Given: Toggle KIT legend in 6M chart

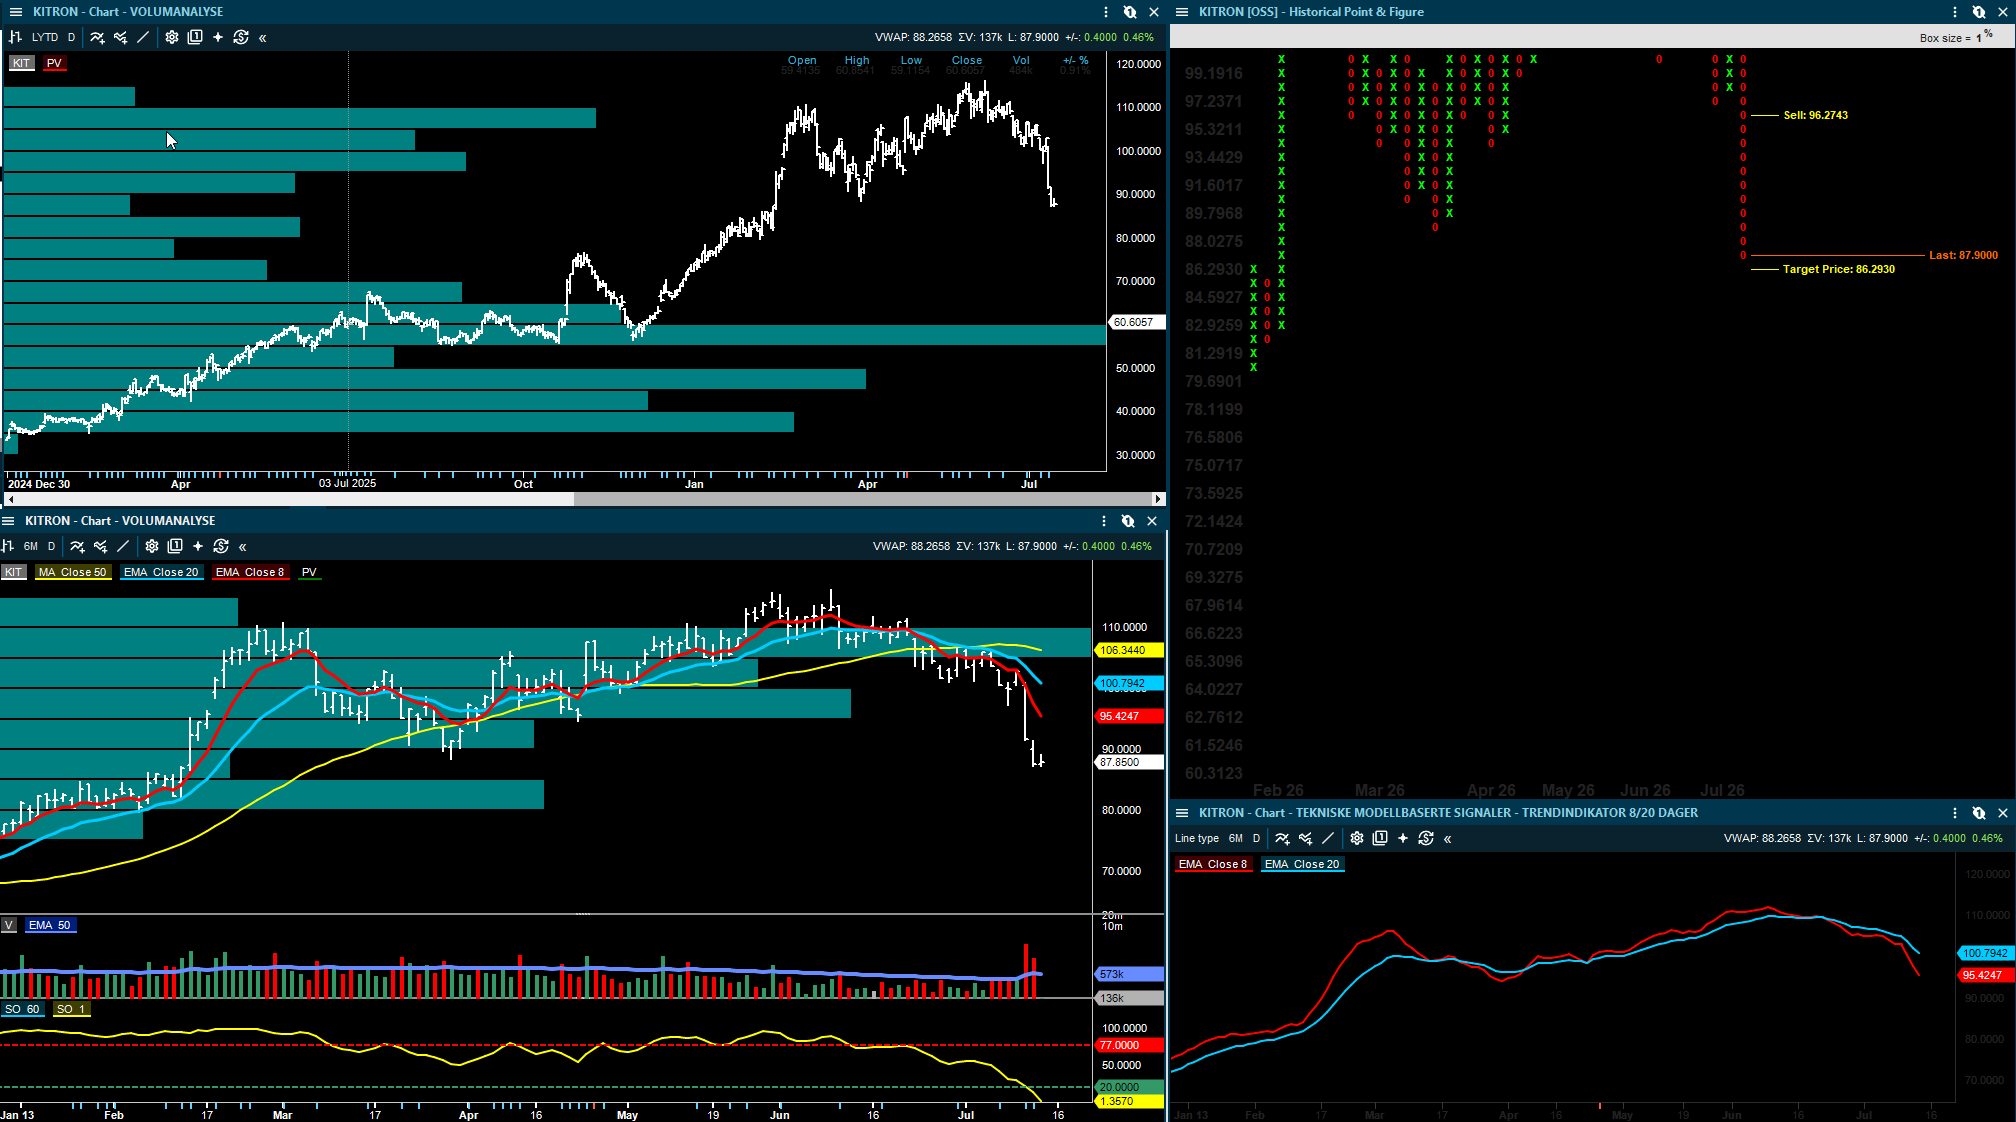Looking at the screenshot, I should click(13, 572).
